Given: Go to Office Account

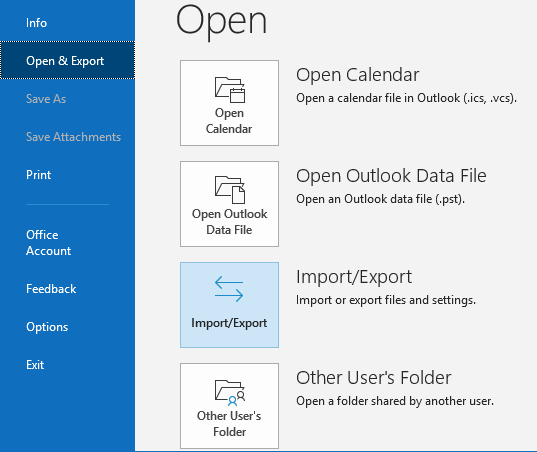Looking at the screenshot, I should 48,243.
